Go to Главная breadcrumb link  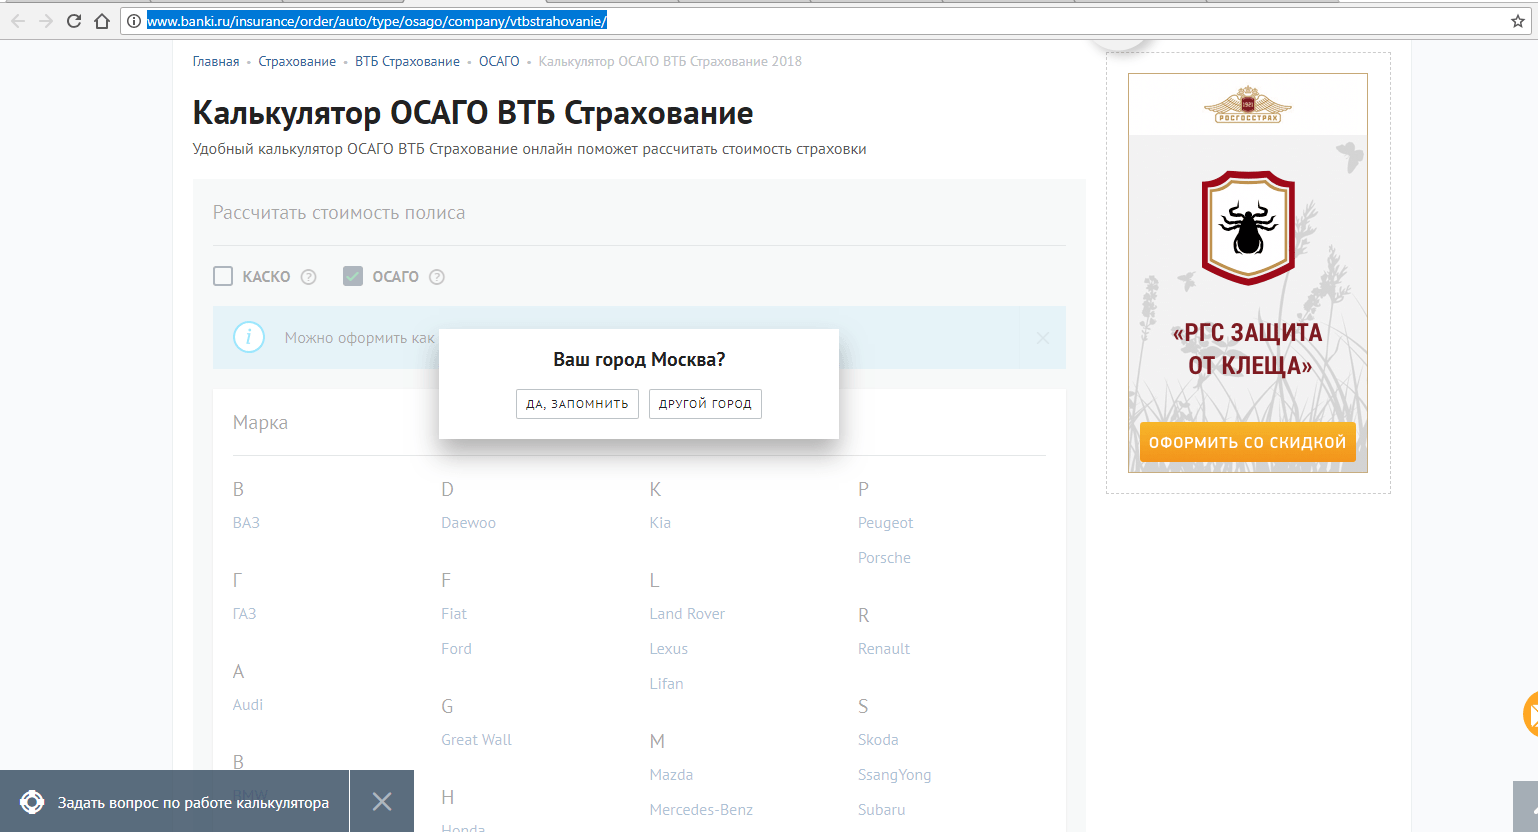pos(216,62)
